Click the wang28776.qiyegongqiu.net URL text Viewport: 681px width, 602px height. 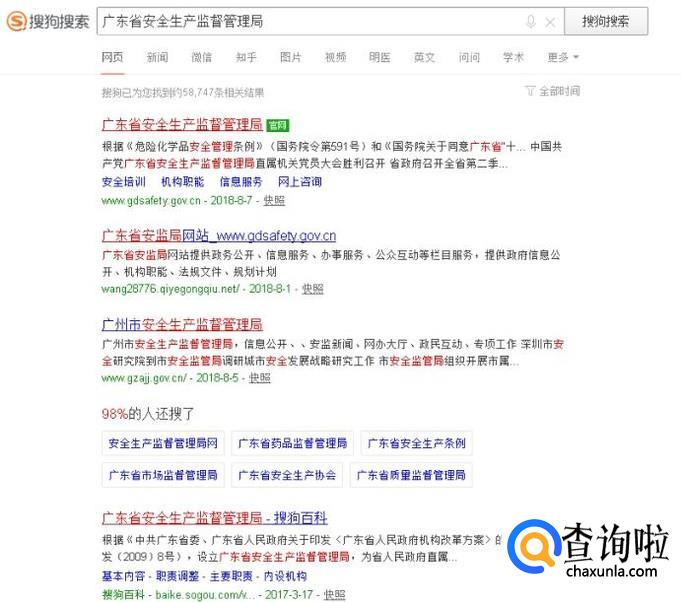[170, 289]
